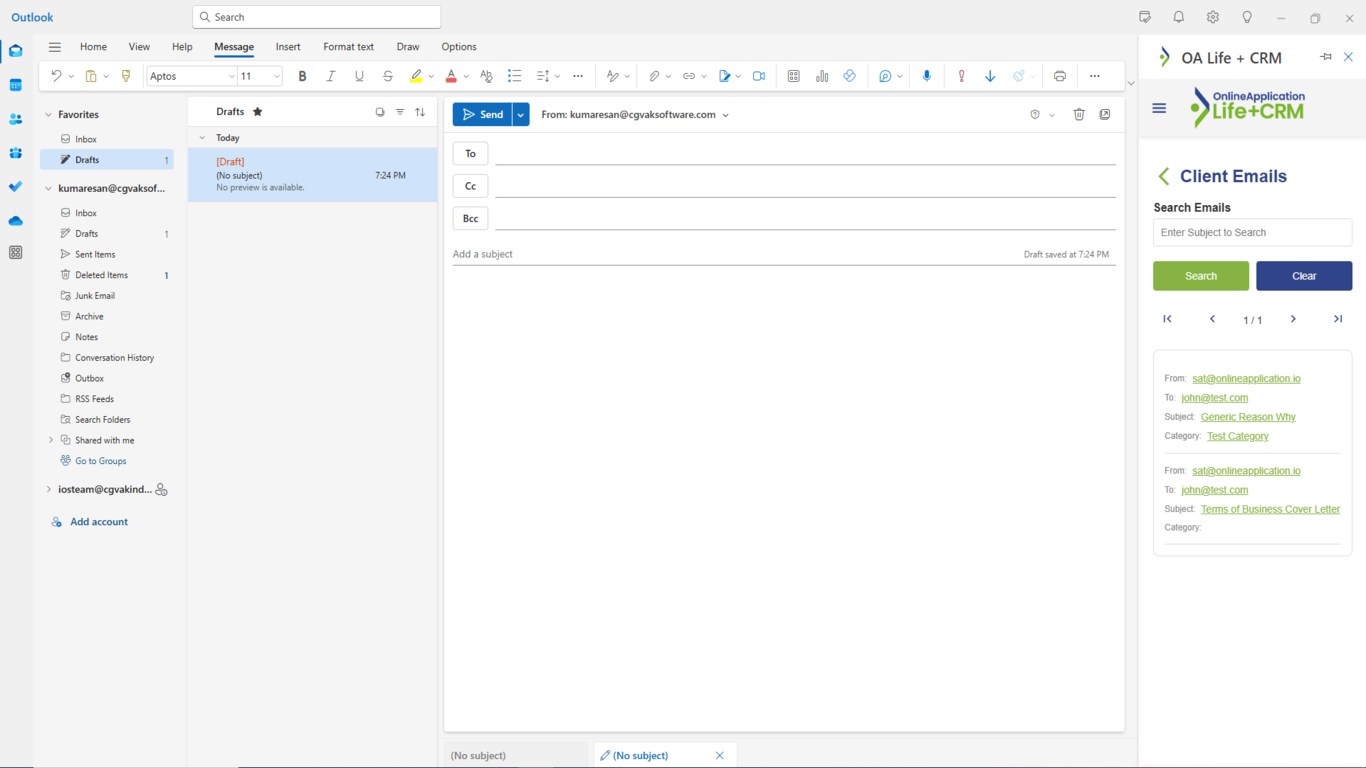Toggle the select-all icon in Drafts header
1366x768 pixels.
(380, 112)
